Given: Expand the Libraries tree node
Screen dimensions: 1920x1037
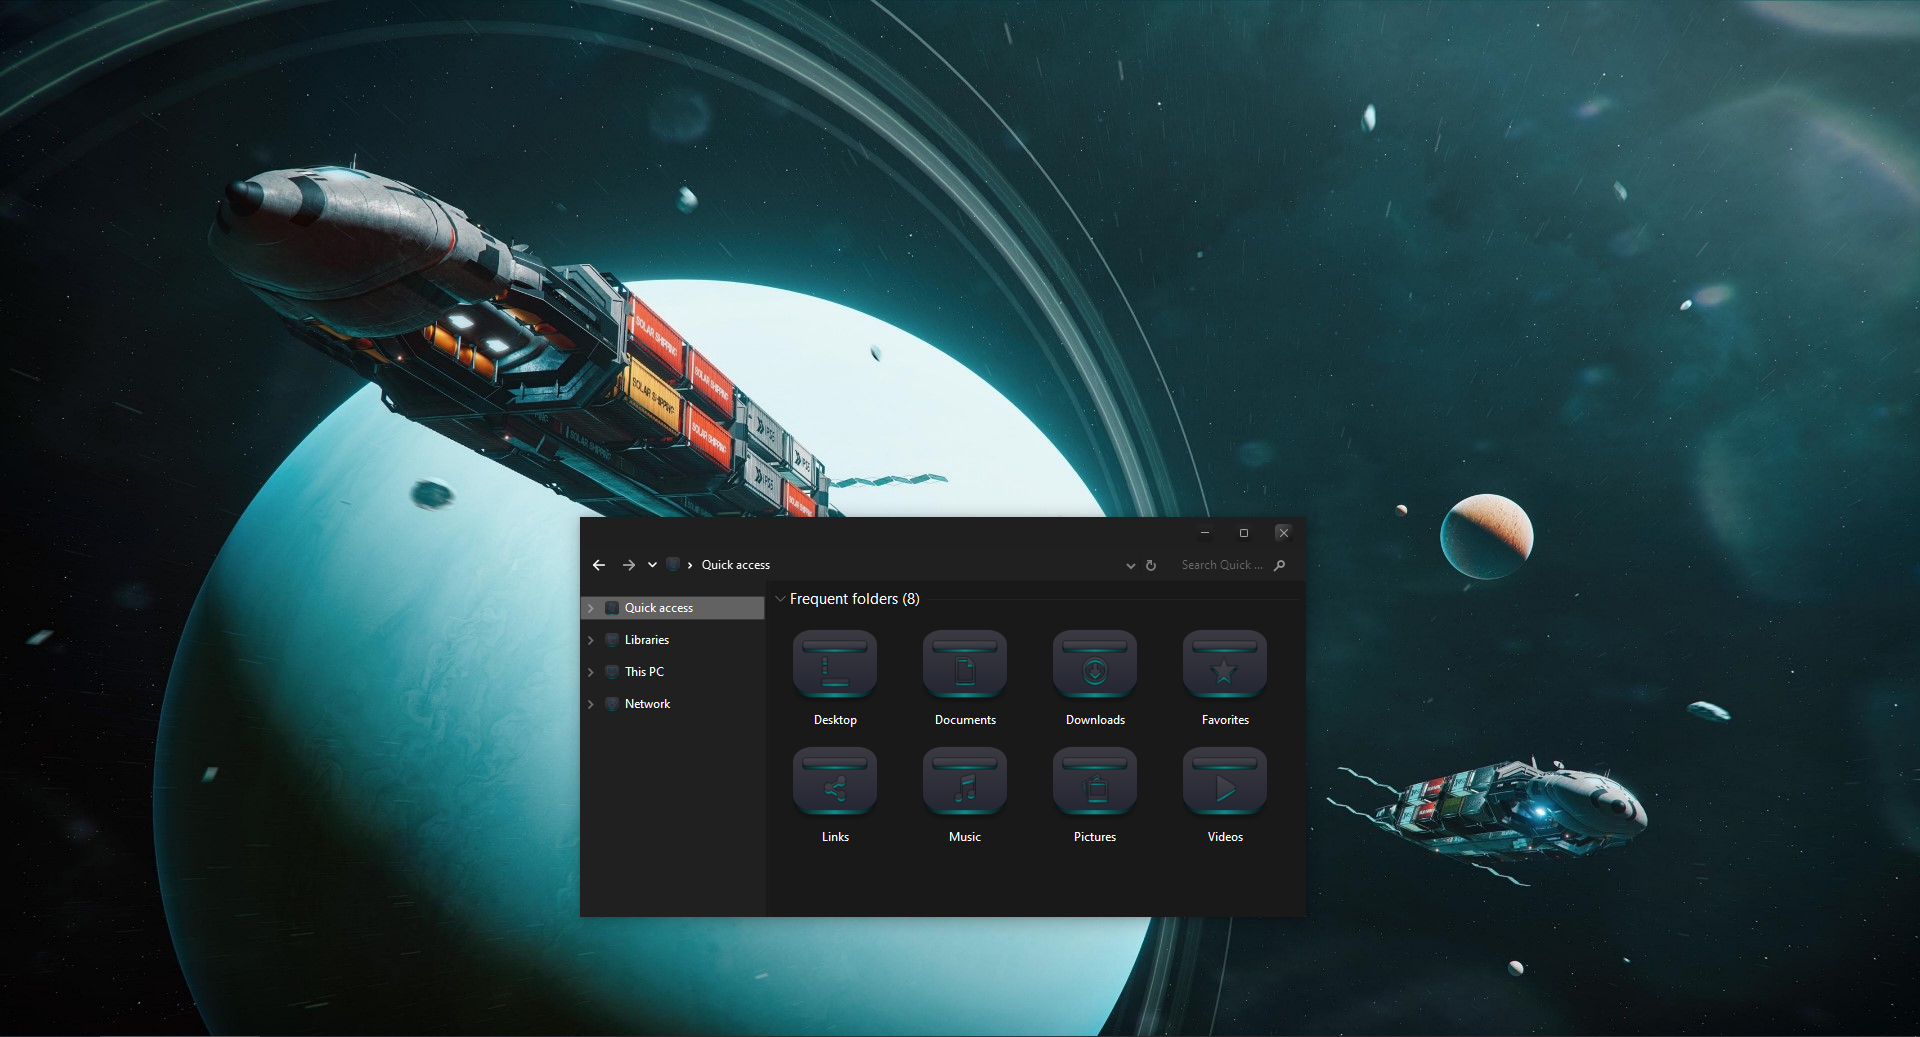Looking at the screenshot, I should tap(591, 640).
